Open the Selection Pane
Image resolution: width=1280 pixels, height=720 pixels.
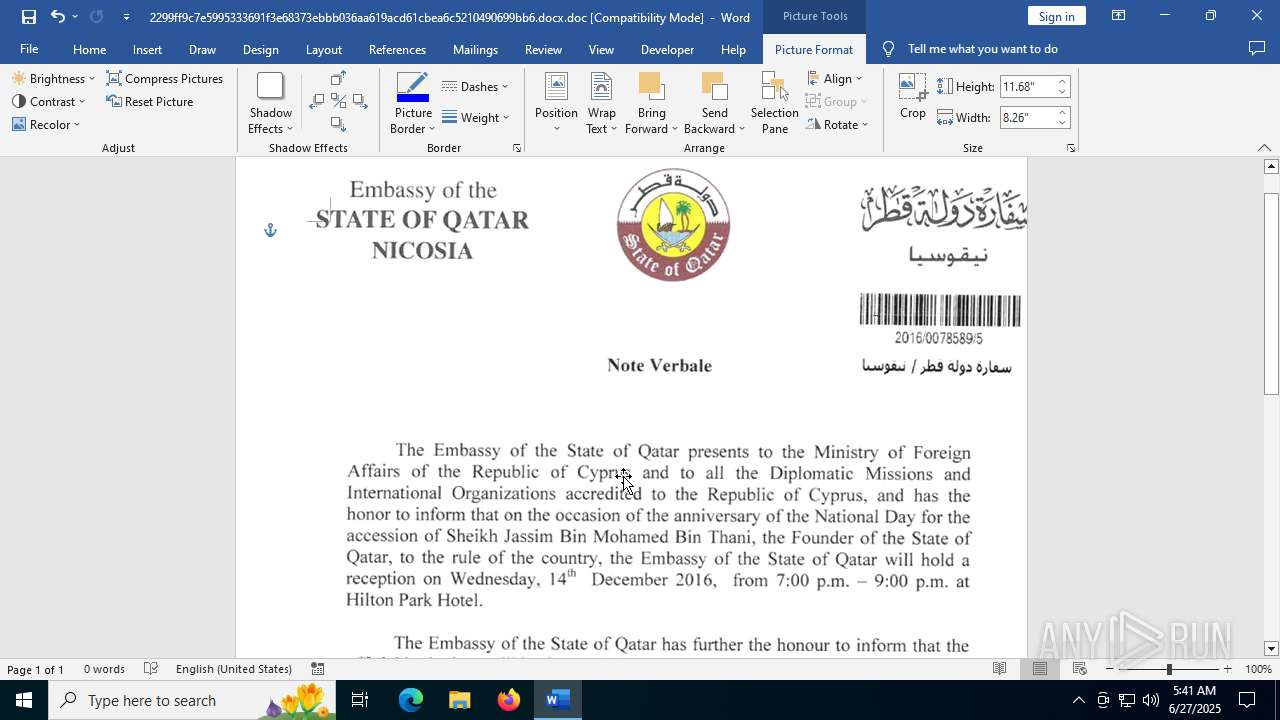pos(775,103)
